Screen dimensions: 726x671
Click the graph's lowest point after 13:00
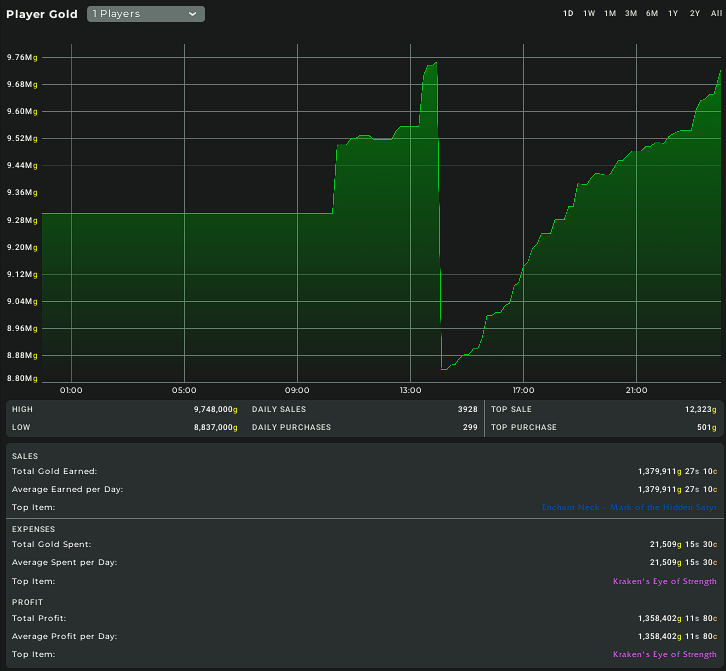pos(443,369)
